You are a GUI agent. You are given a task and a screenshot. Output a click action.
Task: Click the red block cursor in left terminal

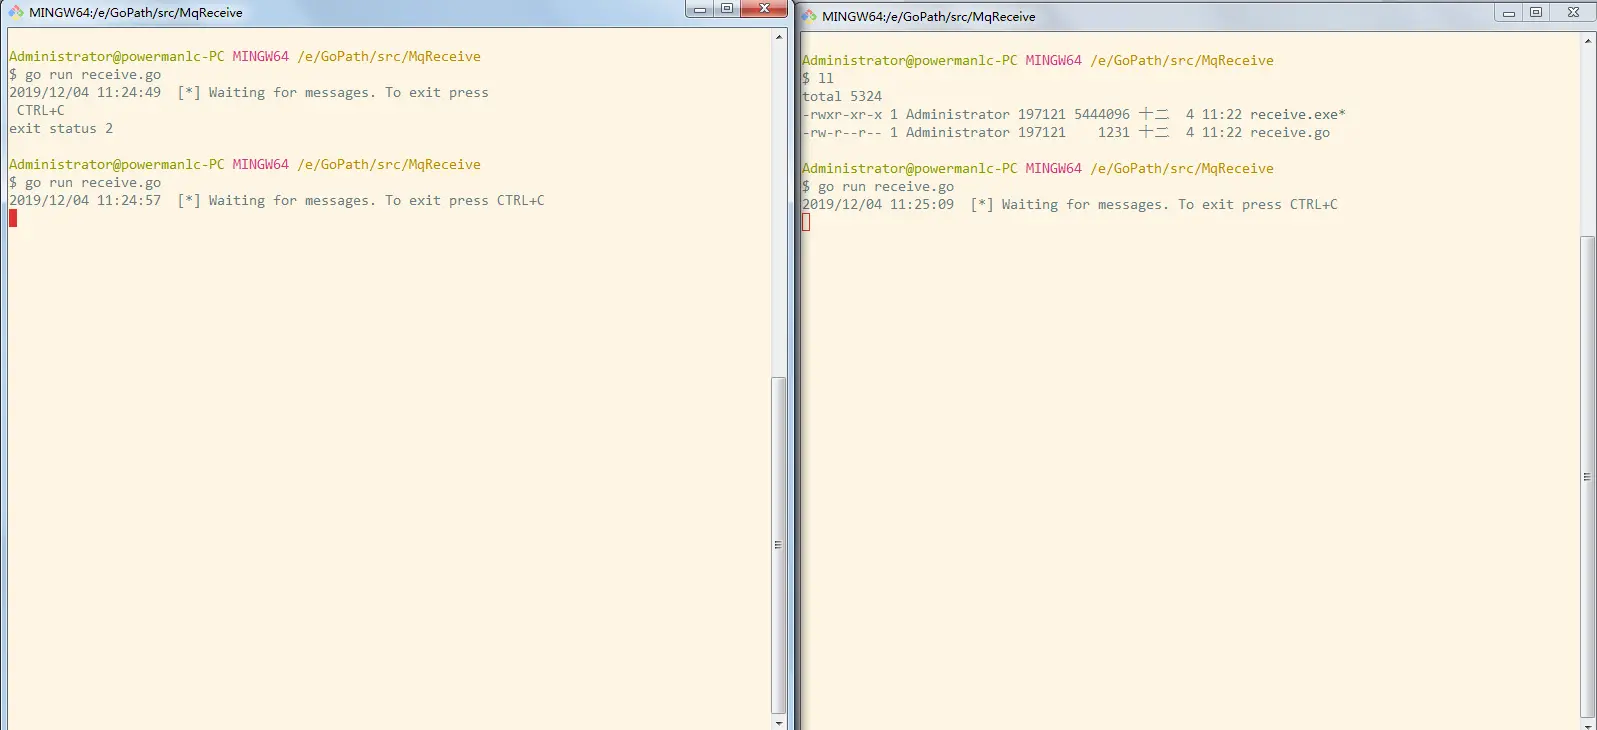[x=13, y=219]
